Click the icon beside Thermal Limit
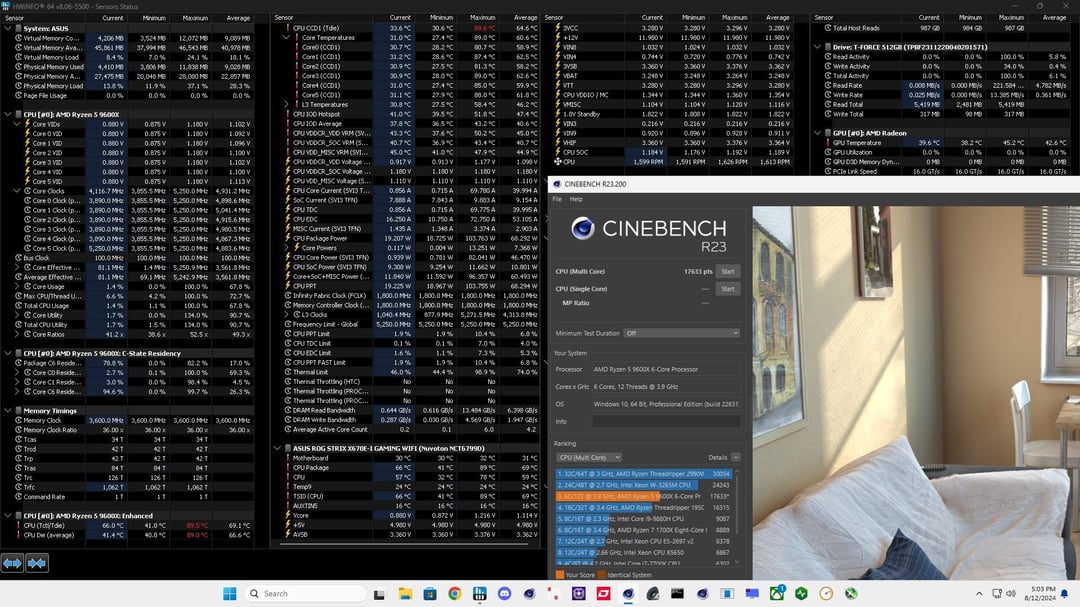 click(x=288, y=372)
